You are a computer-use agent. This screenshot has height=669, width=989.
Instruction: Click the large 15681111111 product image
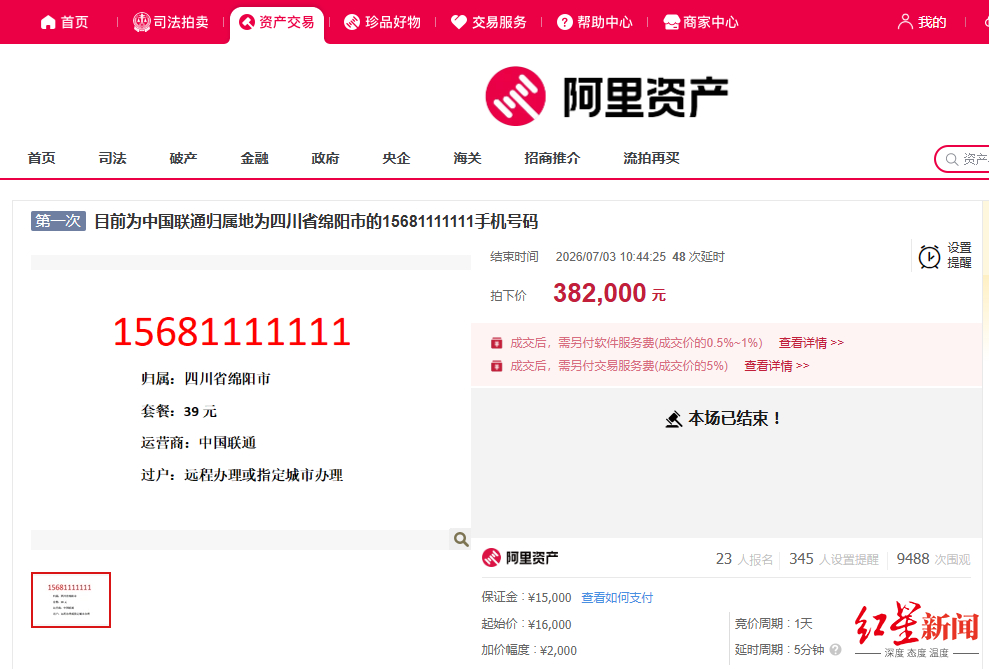(250, 400)
